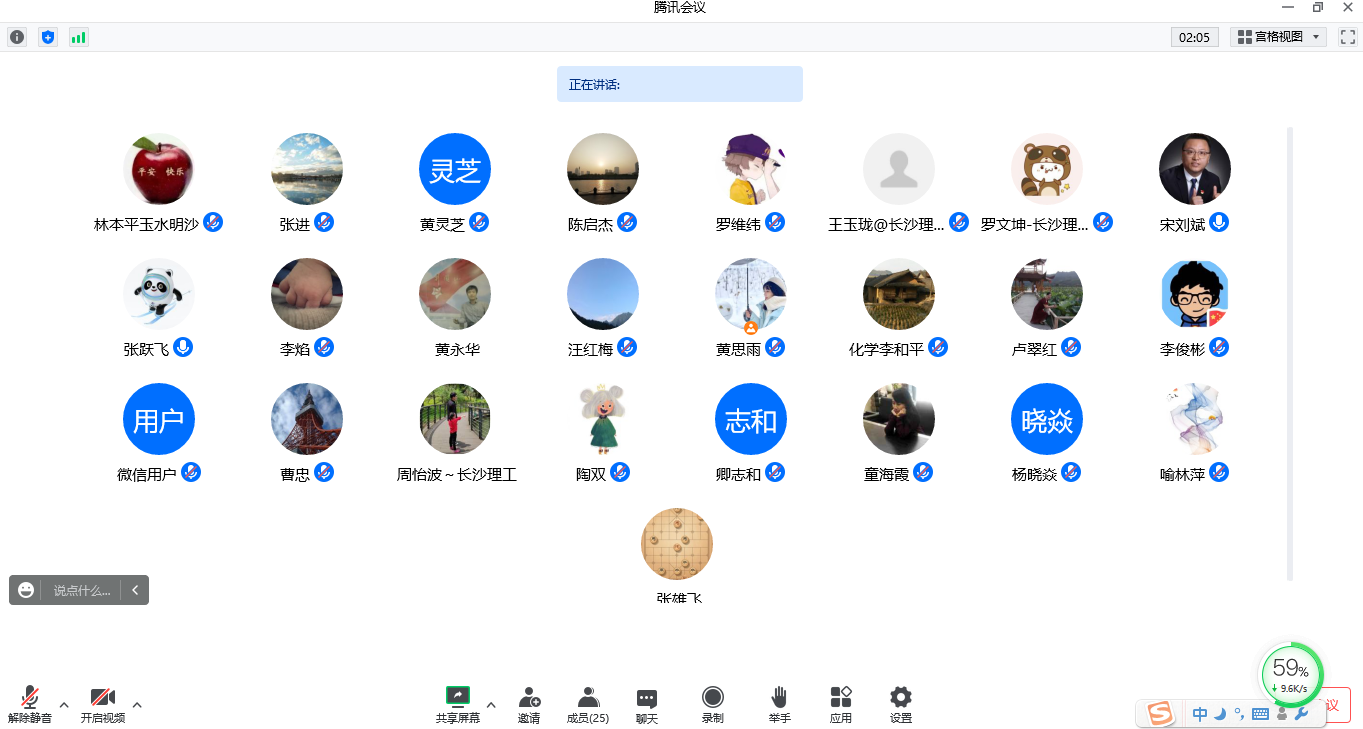Check the green network signal bars icon
Image resolution: width=1363 pixels, height=729 pixels.
pyautogui.click(x=78, y=37)
